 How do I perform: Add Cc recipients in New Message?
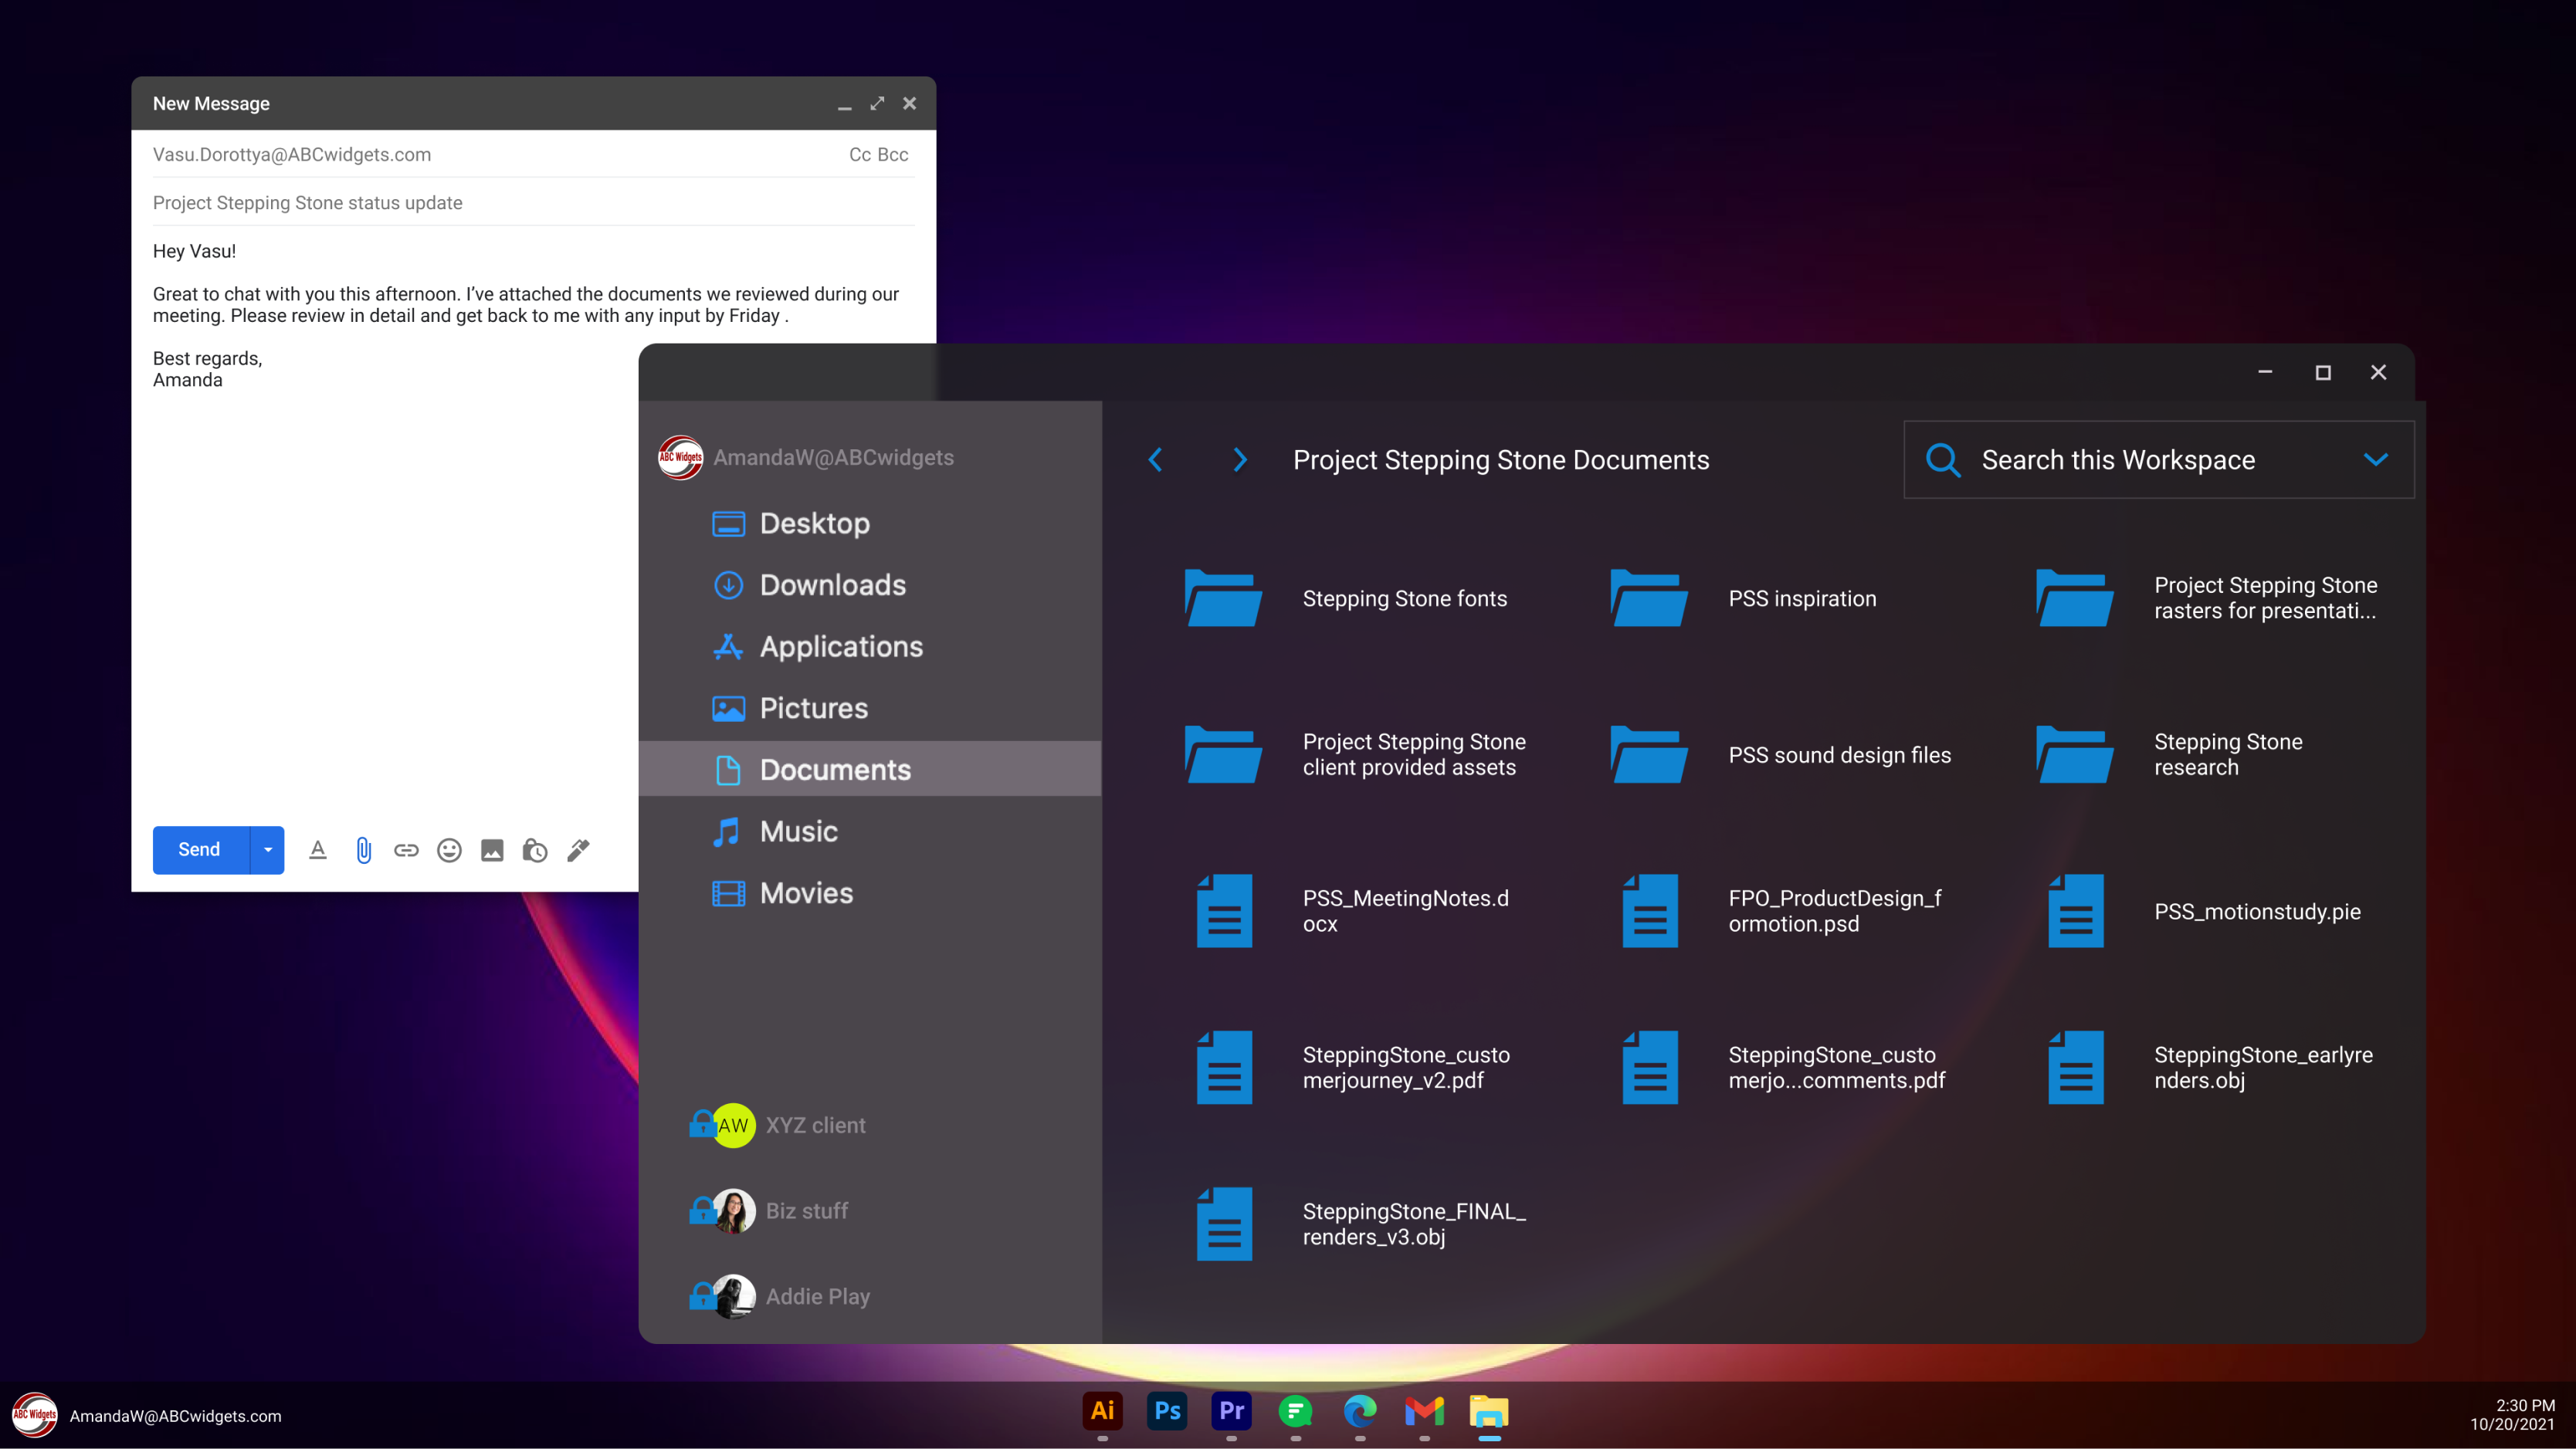pyautogui.click(x=860, y=155)
